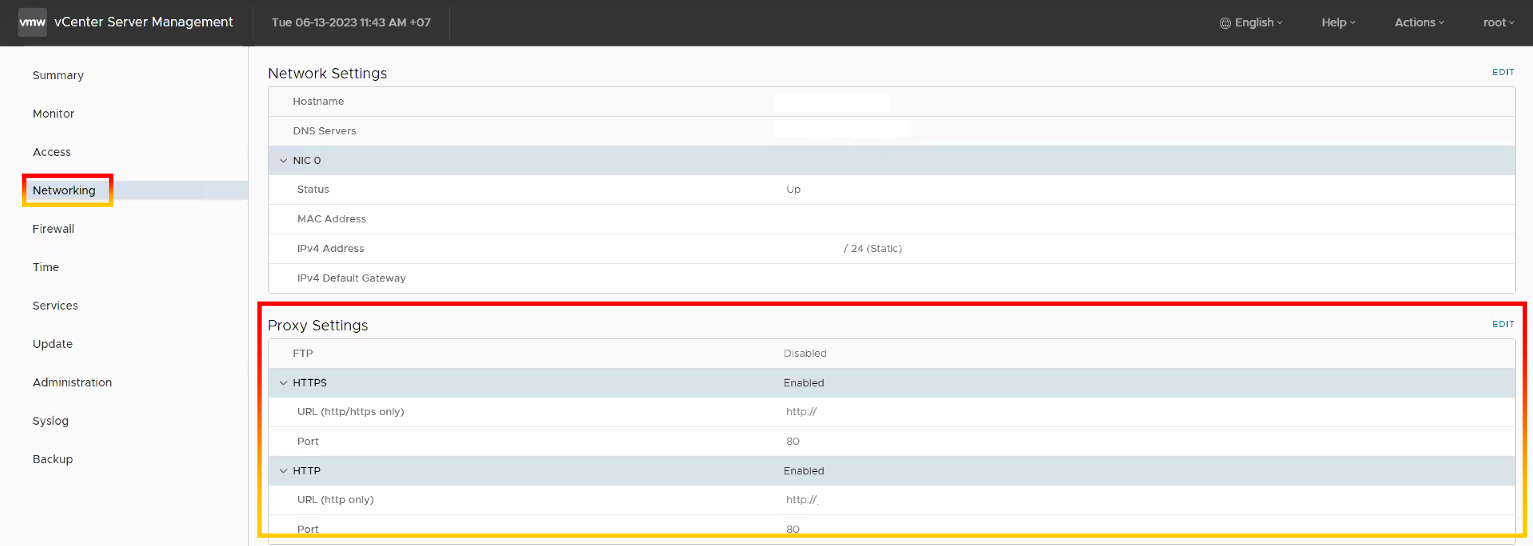
Task: Go to the Backup page
Action: pyautogui.click(x=52, y=459)
